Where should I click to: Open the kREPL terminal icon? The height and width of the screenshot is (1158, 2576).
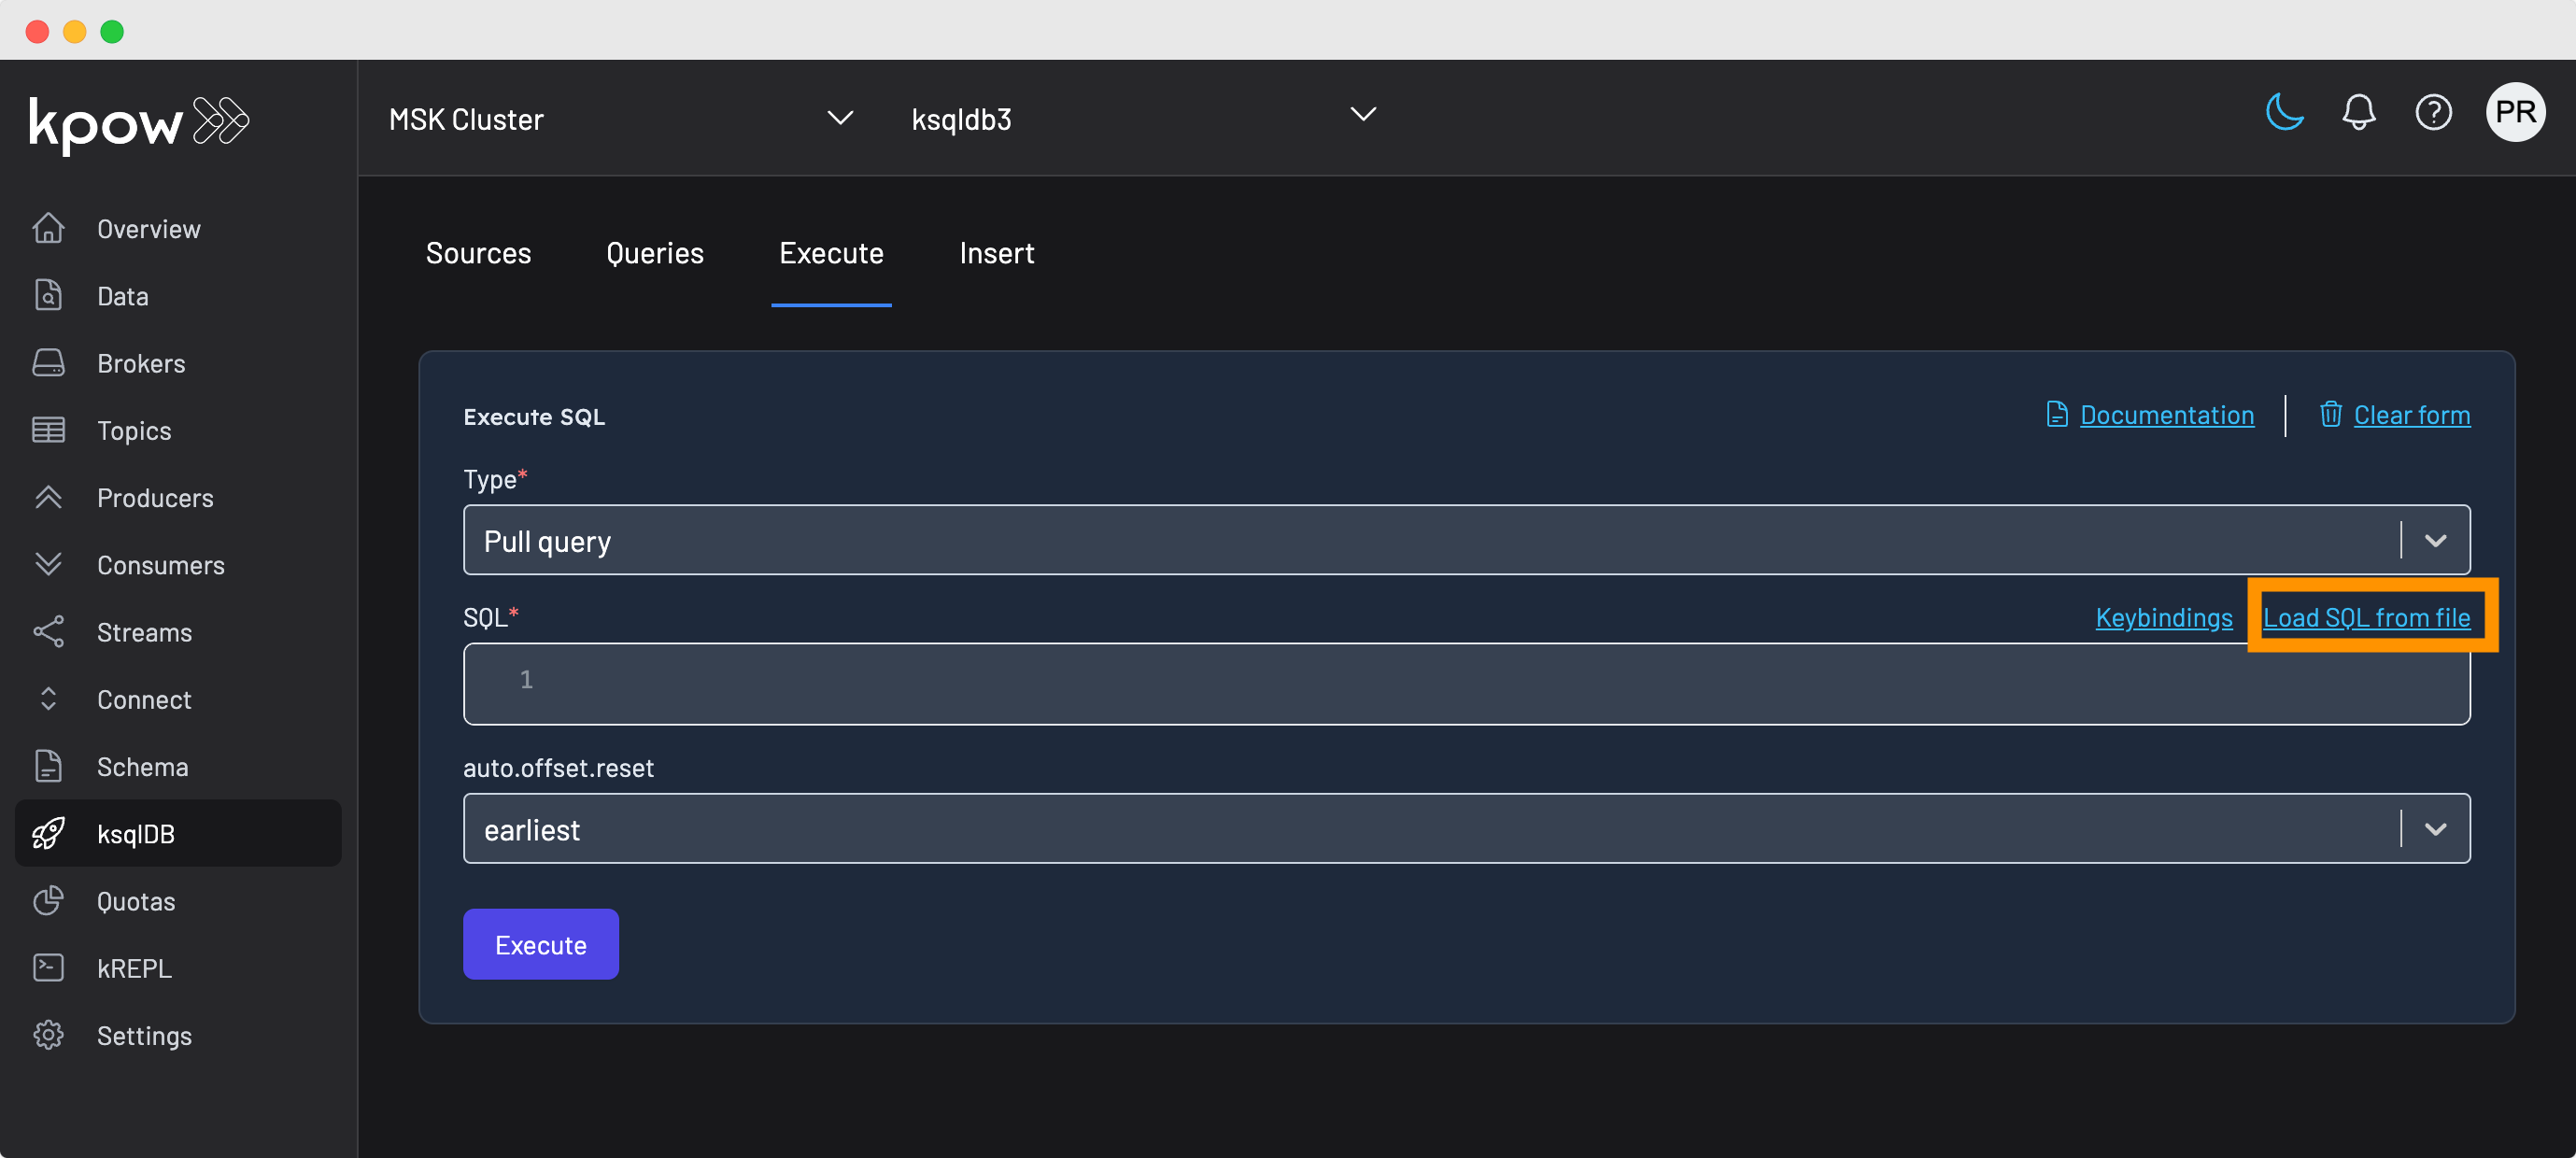tap(49, 967)
